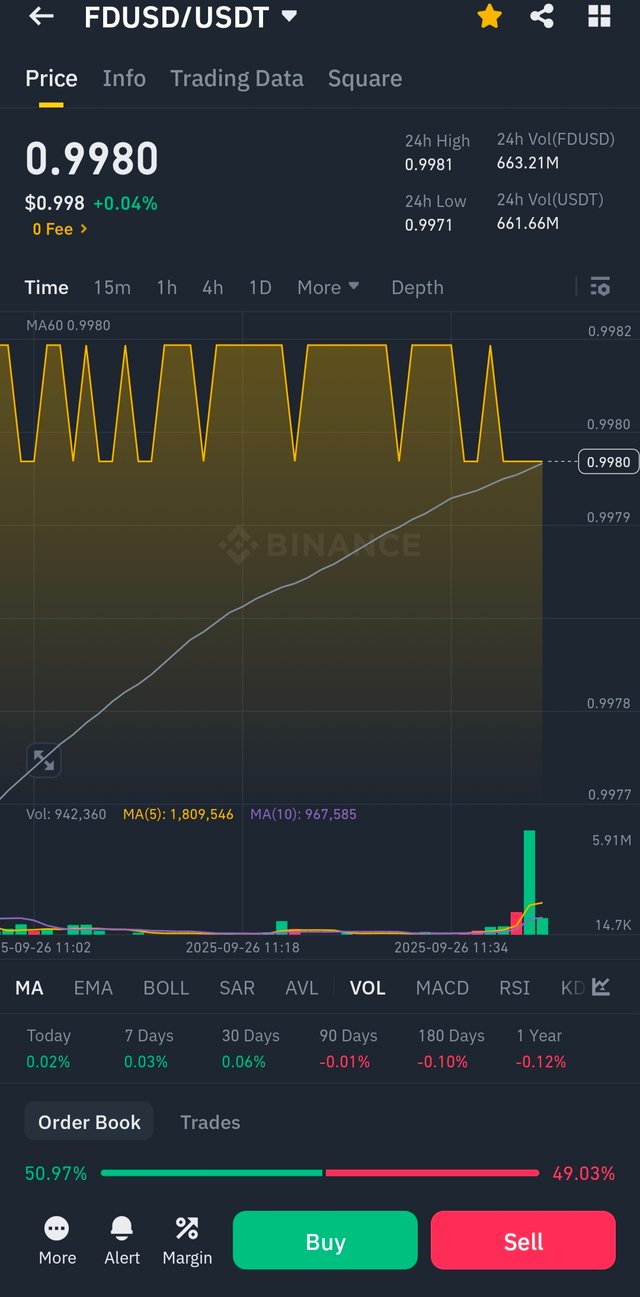Select the Time chart interval
The width and height of the screenshot is (640, 1297).
47,287
